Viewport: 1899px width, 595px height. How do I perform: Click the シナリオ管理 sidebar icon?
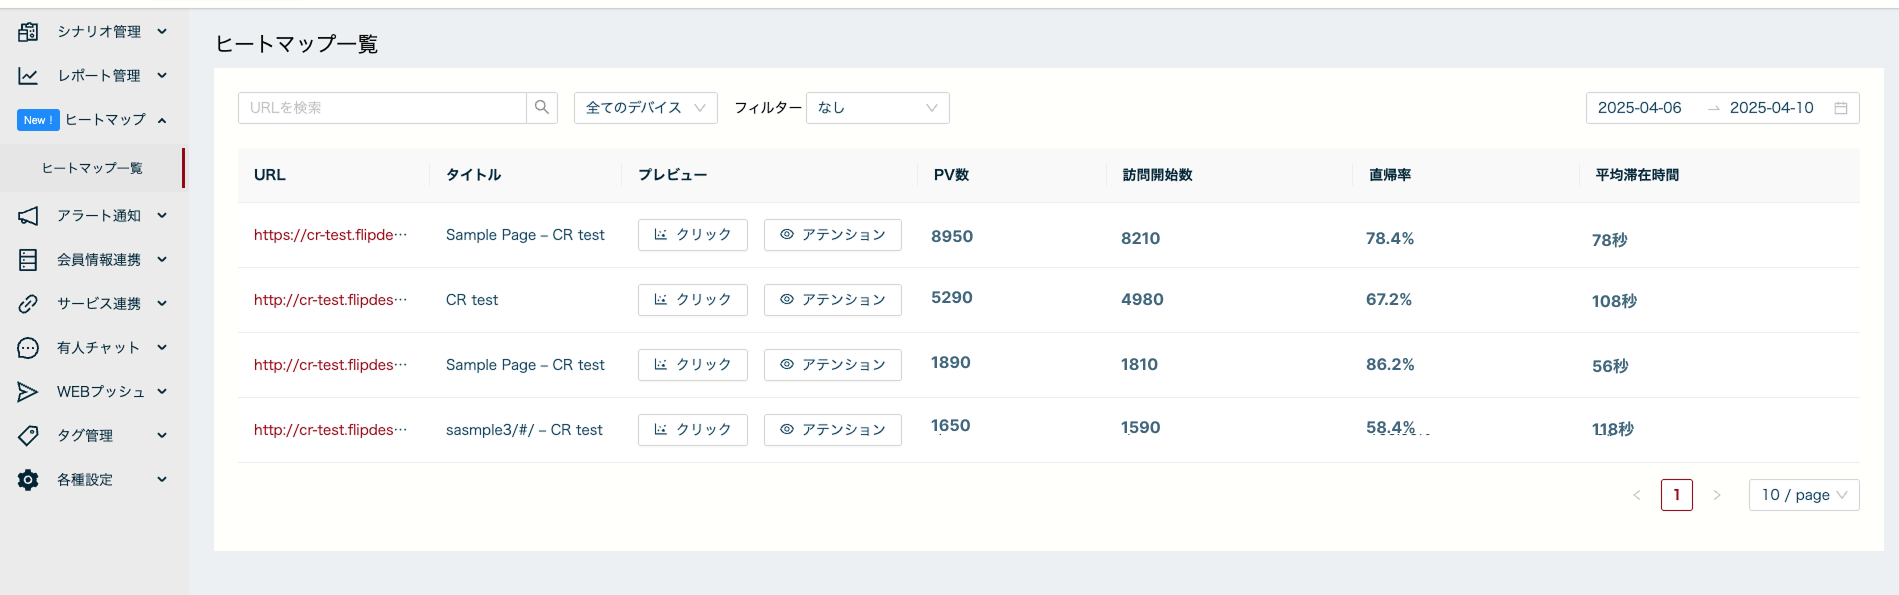tap(28, 32)
